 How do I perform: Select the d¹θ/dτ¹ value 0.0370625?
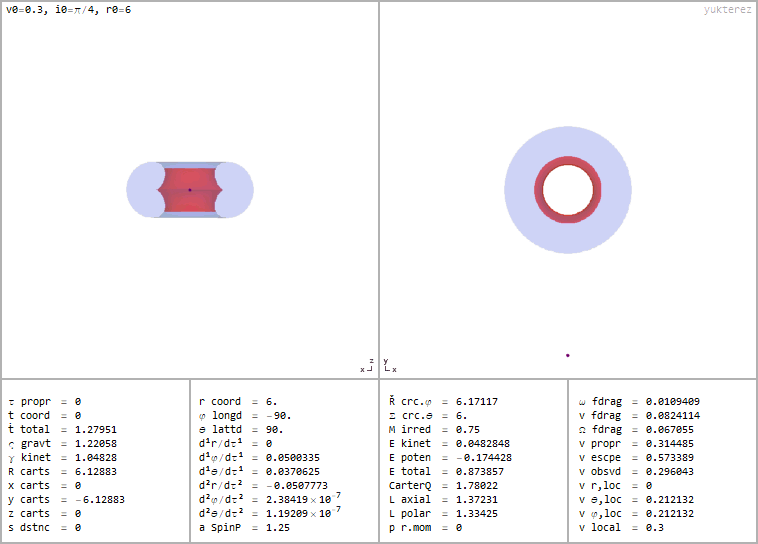click(293, 471)
